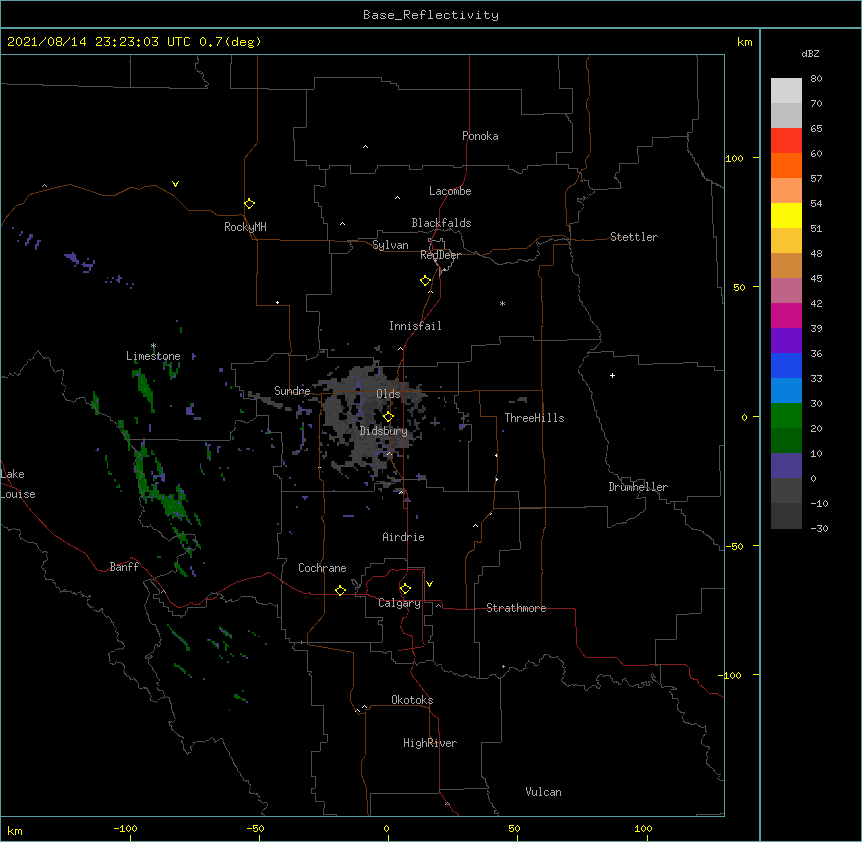This screenshot has height=842, width=862.
Task: Click the yellow diamond marker above Calgary label
Action: coord(405,589)
